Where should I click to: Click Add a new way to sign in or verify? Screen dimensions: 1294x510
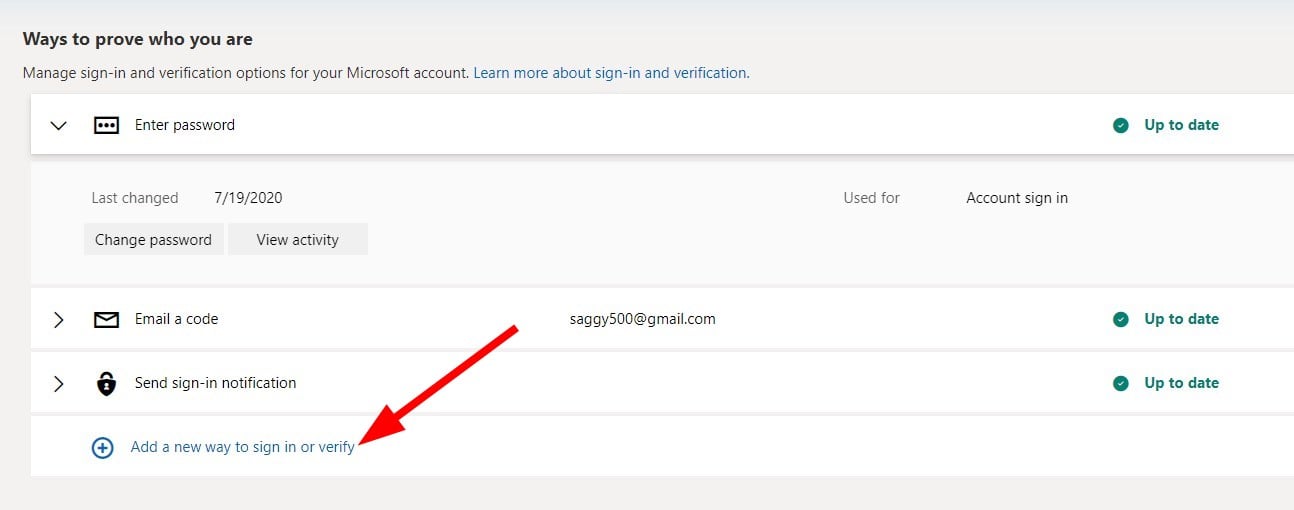[x=243, y=447]
